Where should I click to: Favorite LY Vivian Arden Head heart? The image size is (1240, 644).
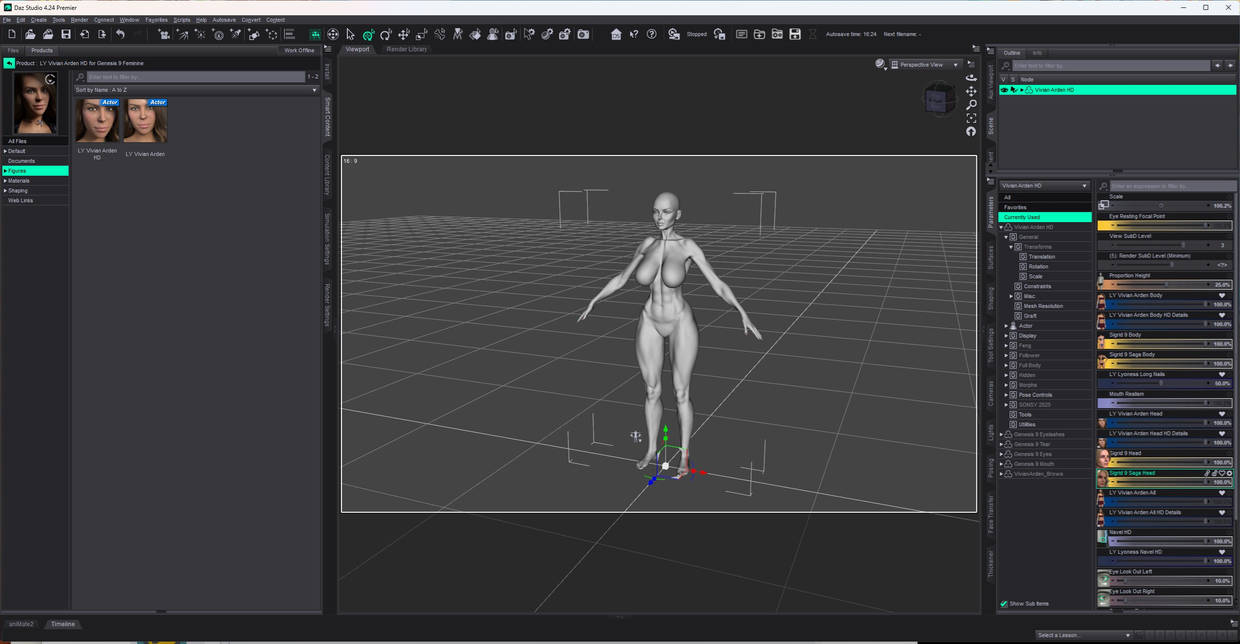click(x=1221, y=413)
